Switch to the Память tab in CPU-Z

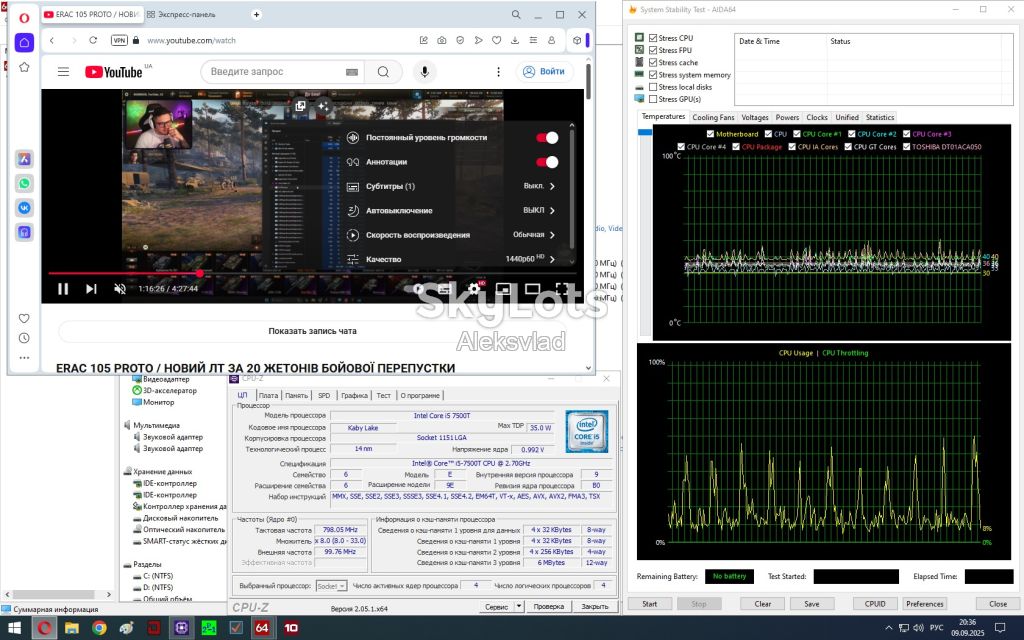click(x=296, y=395)
